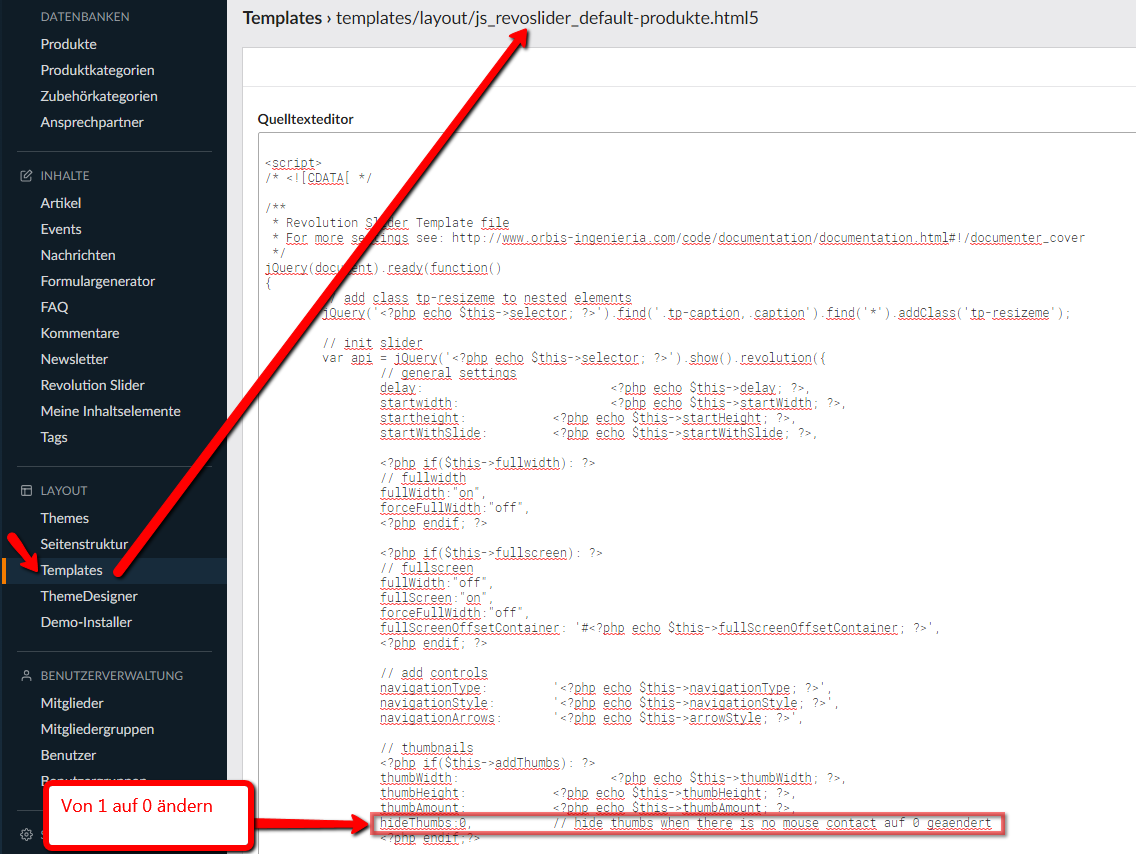The height and width of the screenshot is (854, 1136).
Task: Collapse the INHALTE section heading
Action: coord(65,176)
